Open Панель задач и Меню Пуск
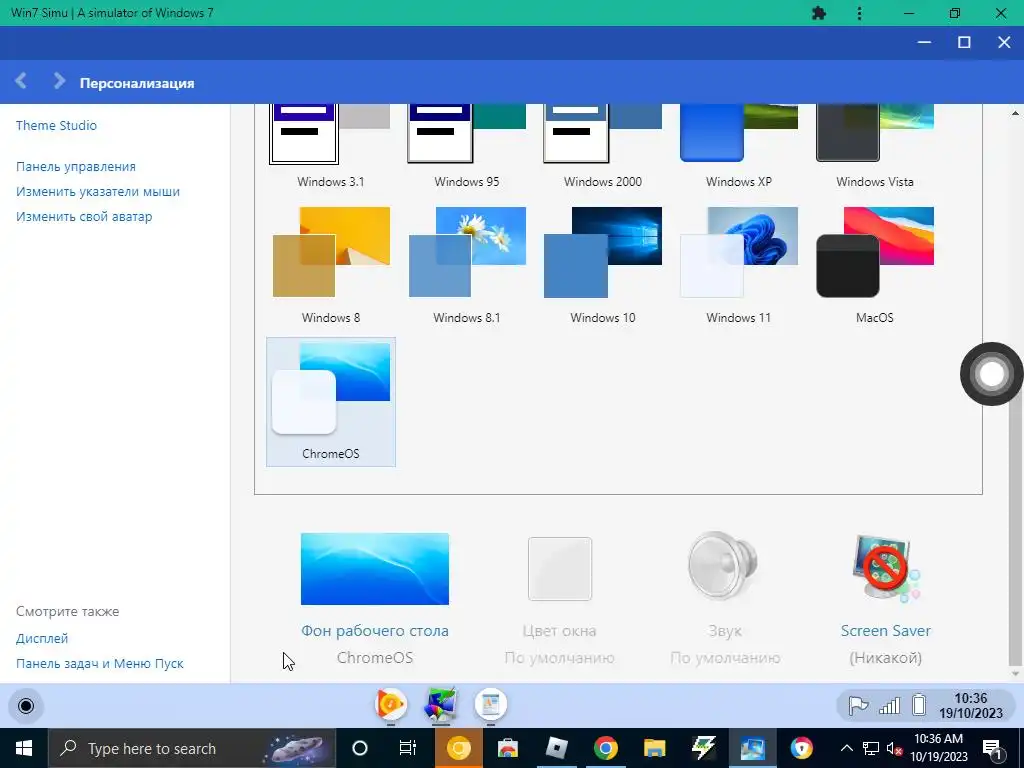Image resolution: width=1024 pixels, height=768 pixels. pos(100,664)
